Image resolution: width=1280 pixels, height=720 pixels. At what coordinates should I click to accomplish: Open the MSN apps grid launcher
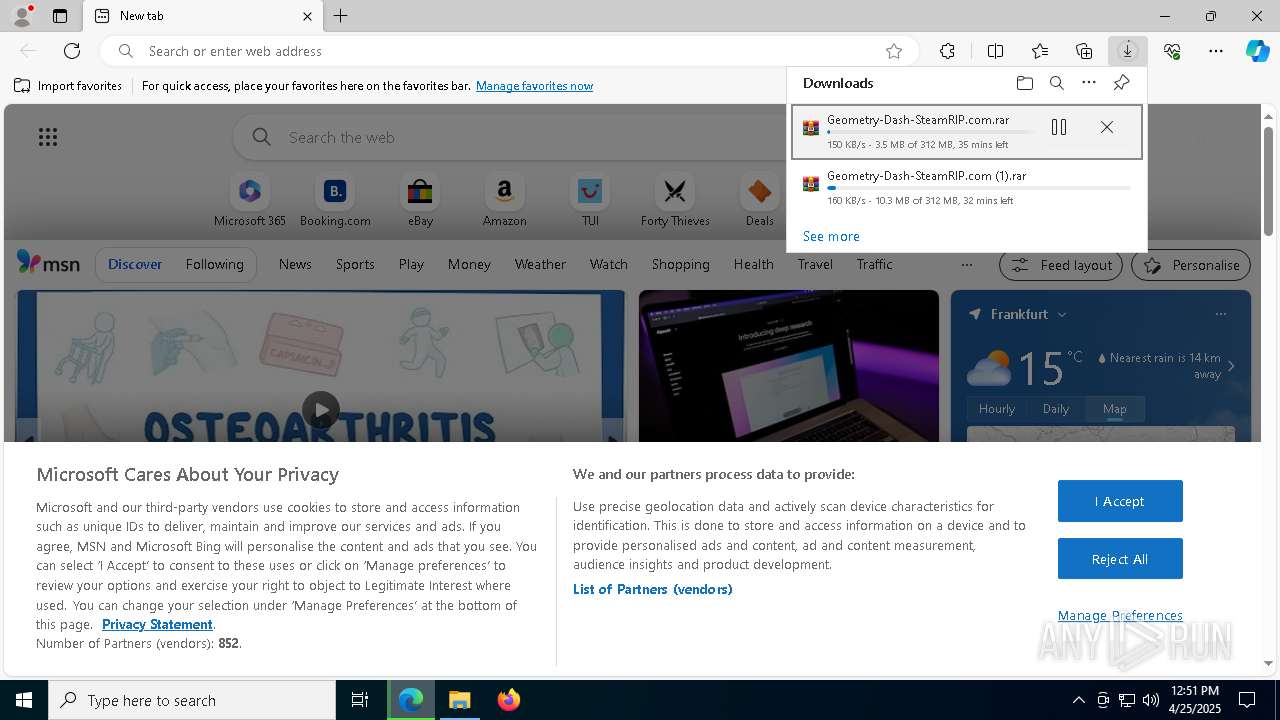point(48,137)
